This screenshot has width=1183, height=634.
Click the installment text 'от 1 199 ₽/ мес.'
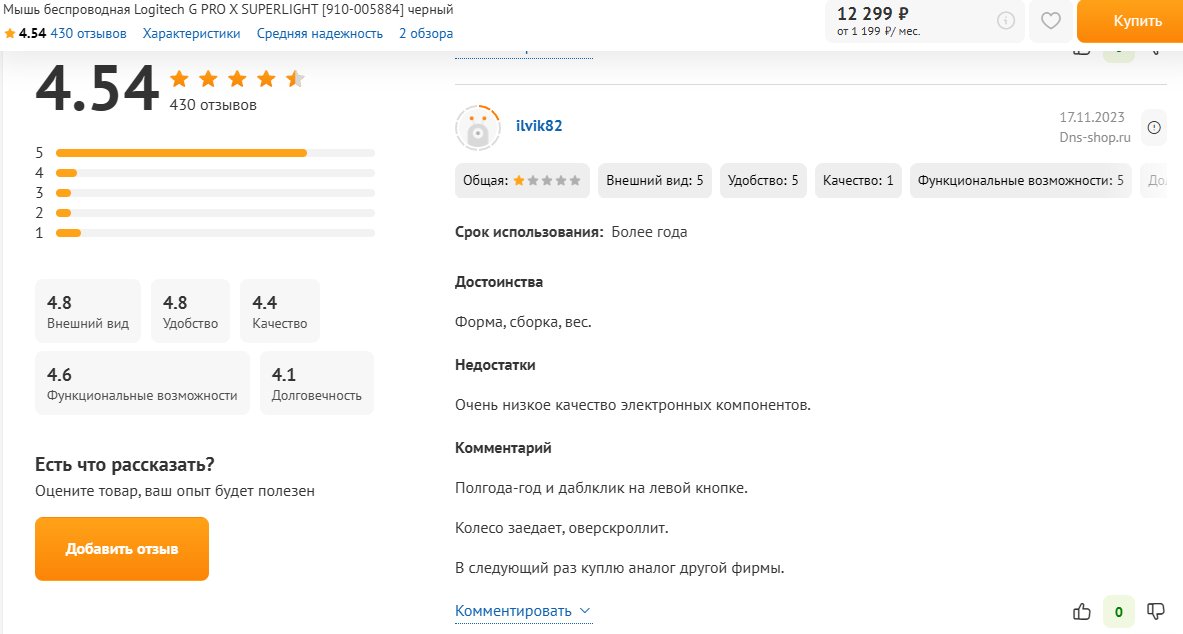(x=878, y=32)
